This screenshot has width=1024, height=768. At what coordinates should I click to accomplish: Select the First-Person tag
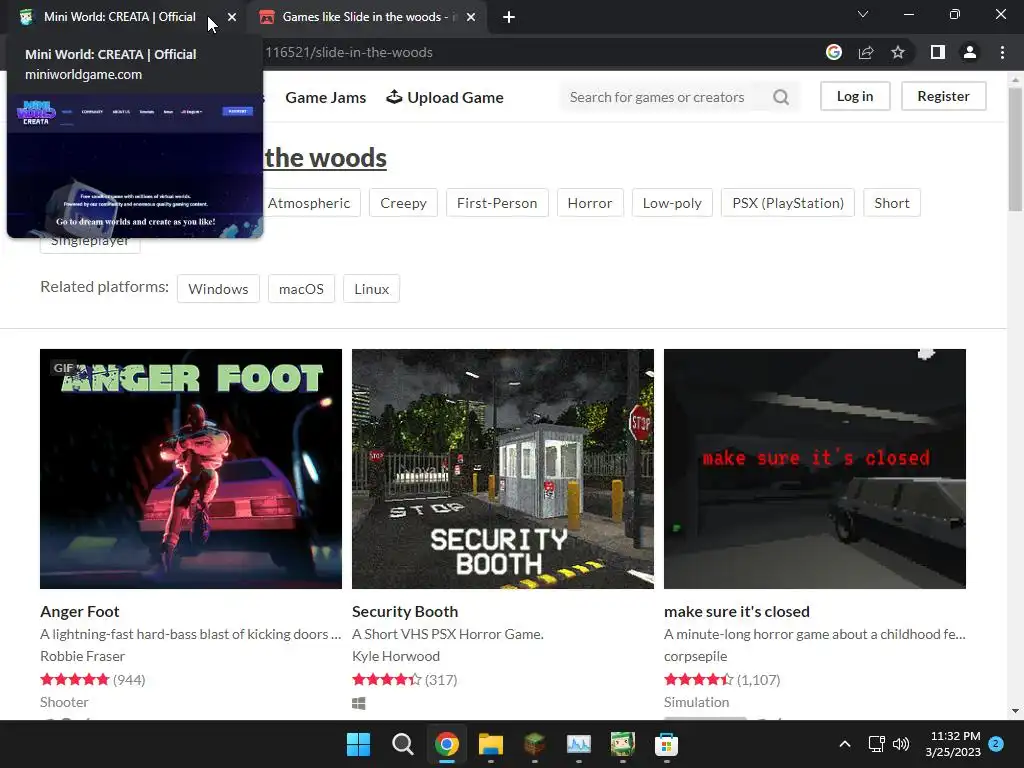[x=497, y=203]
